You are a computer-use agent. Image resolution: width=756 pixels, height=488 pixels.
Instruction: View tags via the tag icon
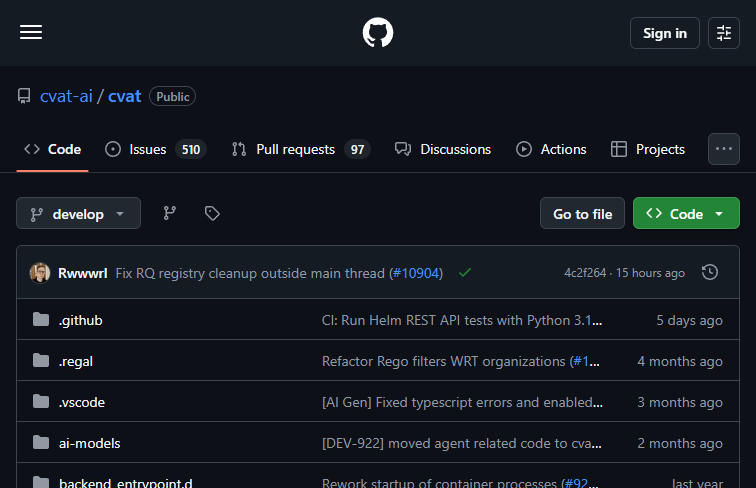212,213
